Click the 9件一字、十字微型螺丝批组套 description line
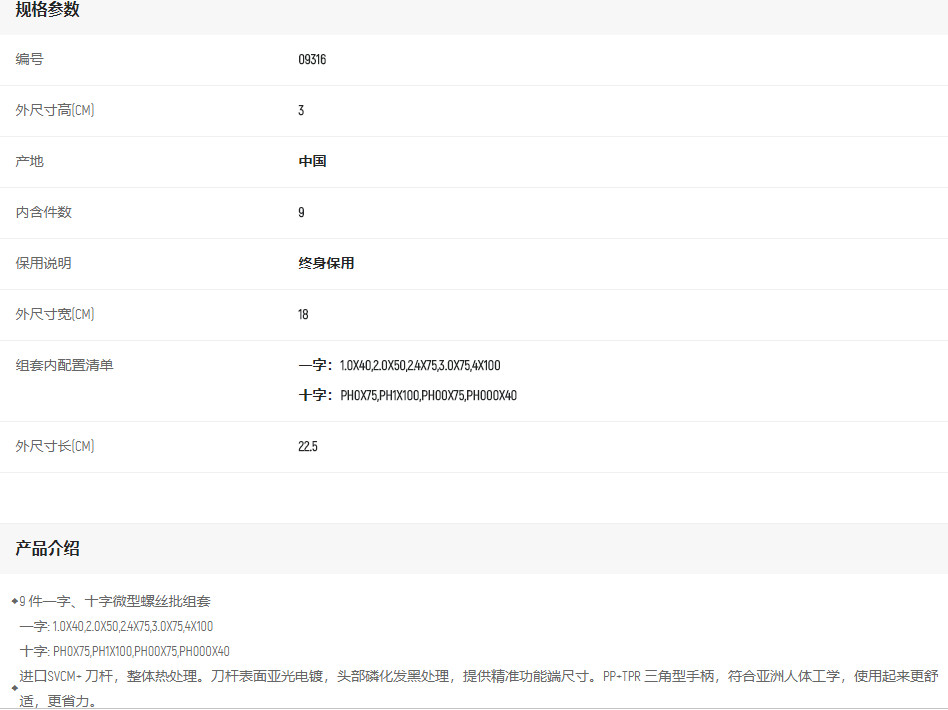The width and height of the screenshot is (948, 710). click(x=115, y=602)
